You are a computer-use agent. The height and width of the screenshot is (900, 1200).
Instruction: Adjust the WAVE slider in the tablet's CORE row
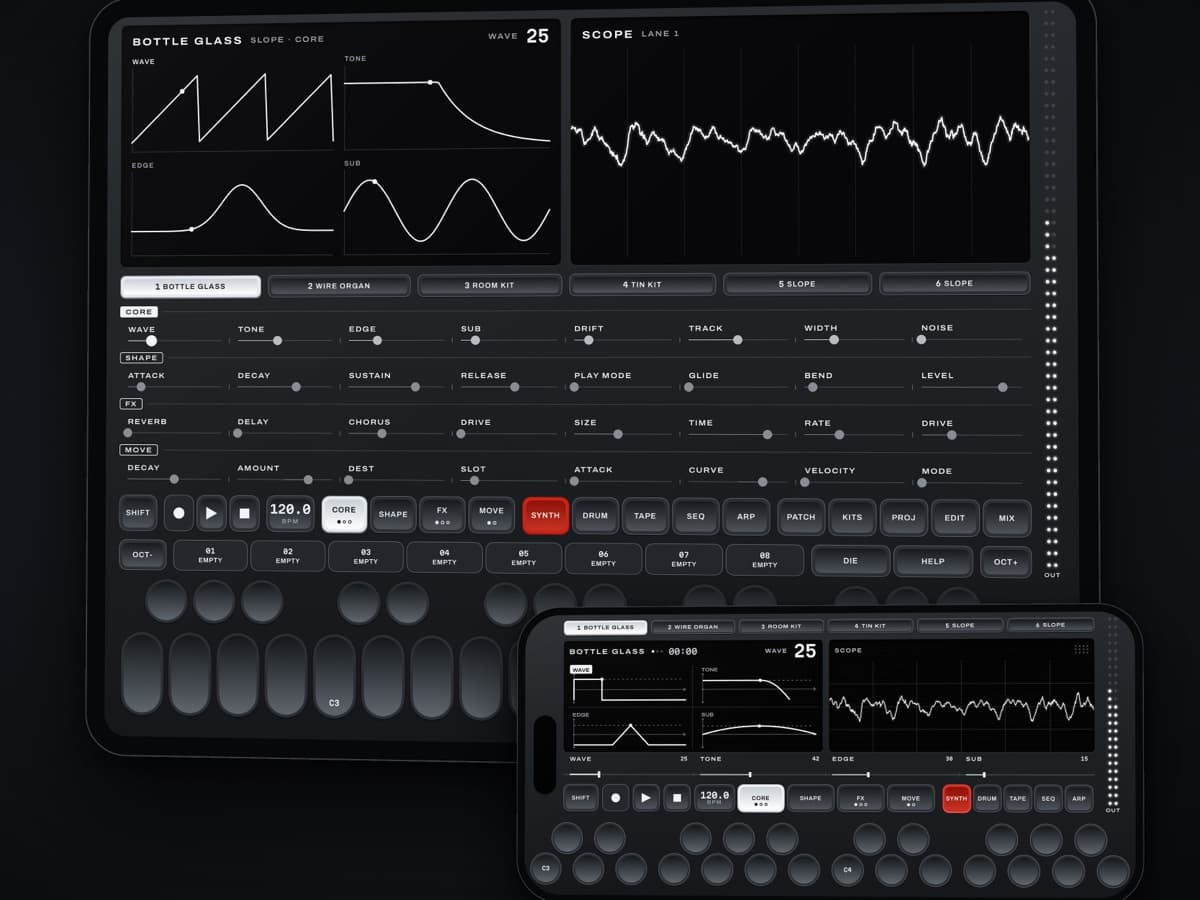click(175, 341)
